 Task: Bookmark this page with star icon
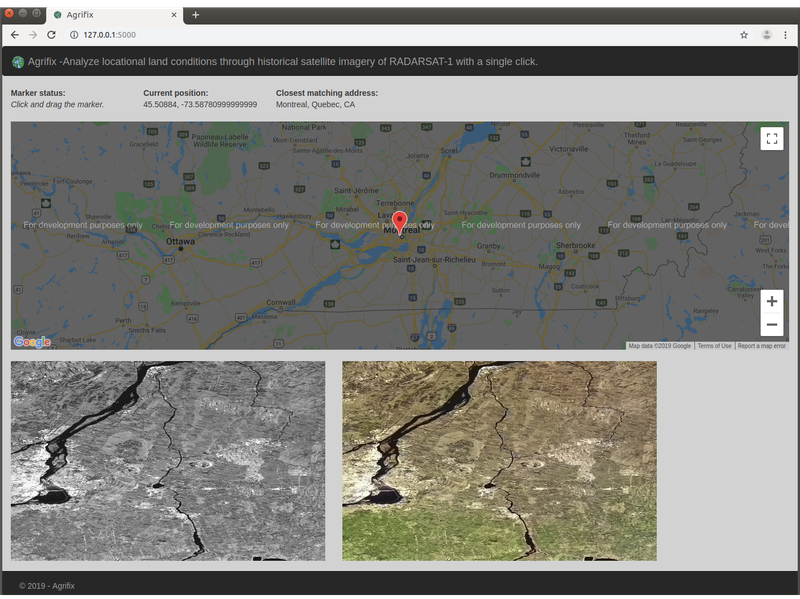click(743, 34)
